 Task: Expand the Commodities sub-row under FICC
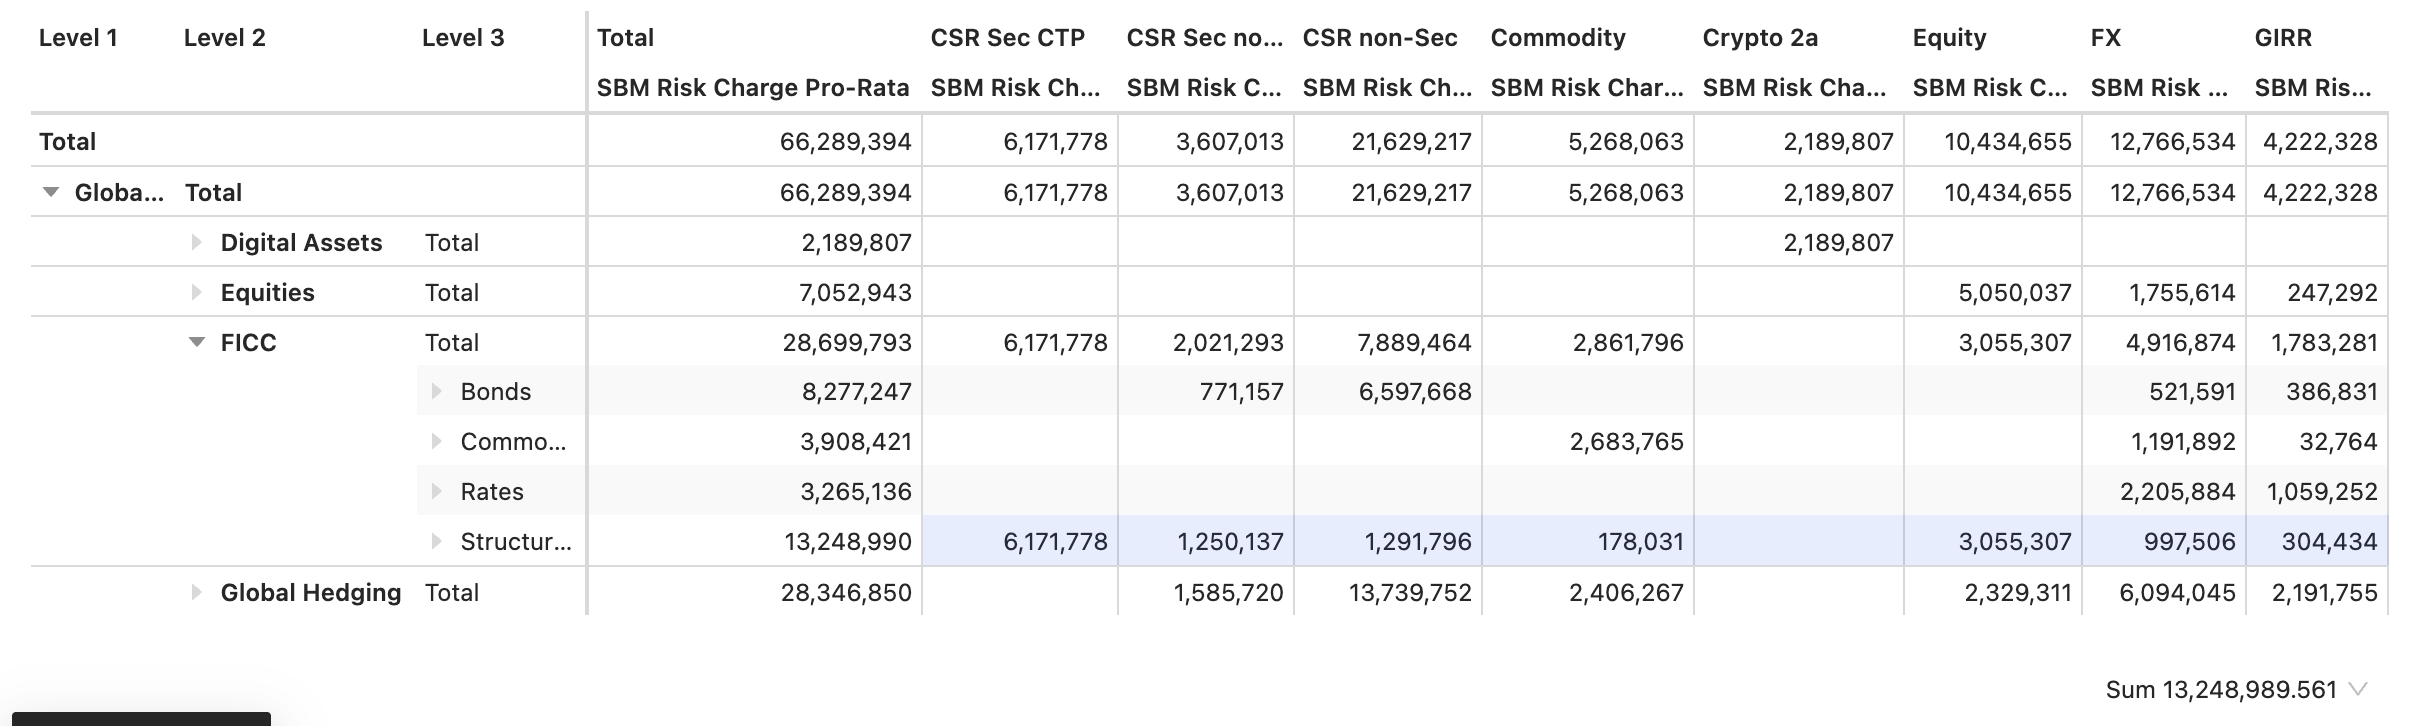coord(436,441)
